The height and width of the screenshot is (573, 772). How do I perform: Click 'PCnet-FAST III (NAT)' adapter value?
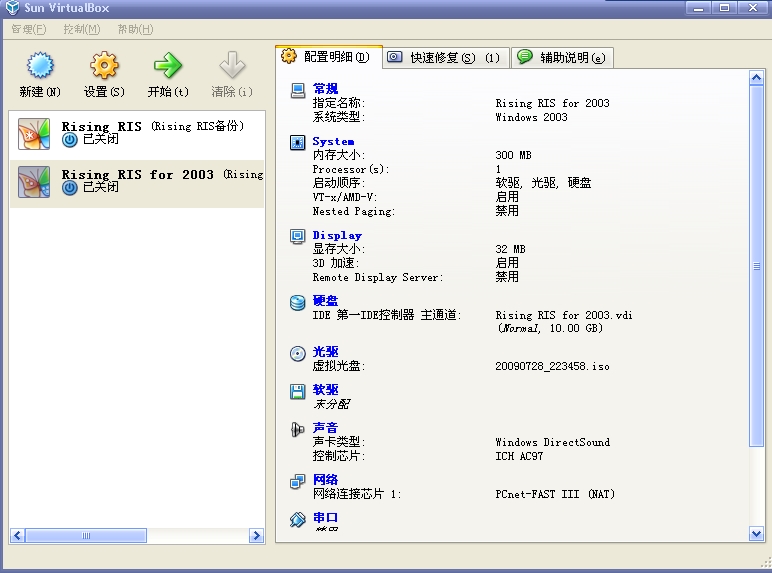coord(555,494)
